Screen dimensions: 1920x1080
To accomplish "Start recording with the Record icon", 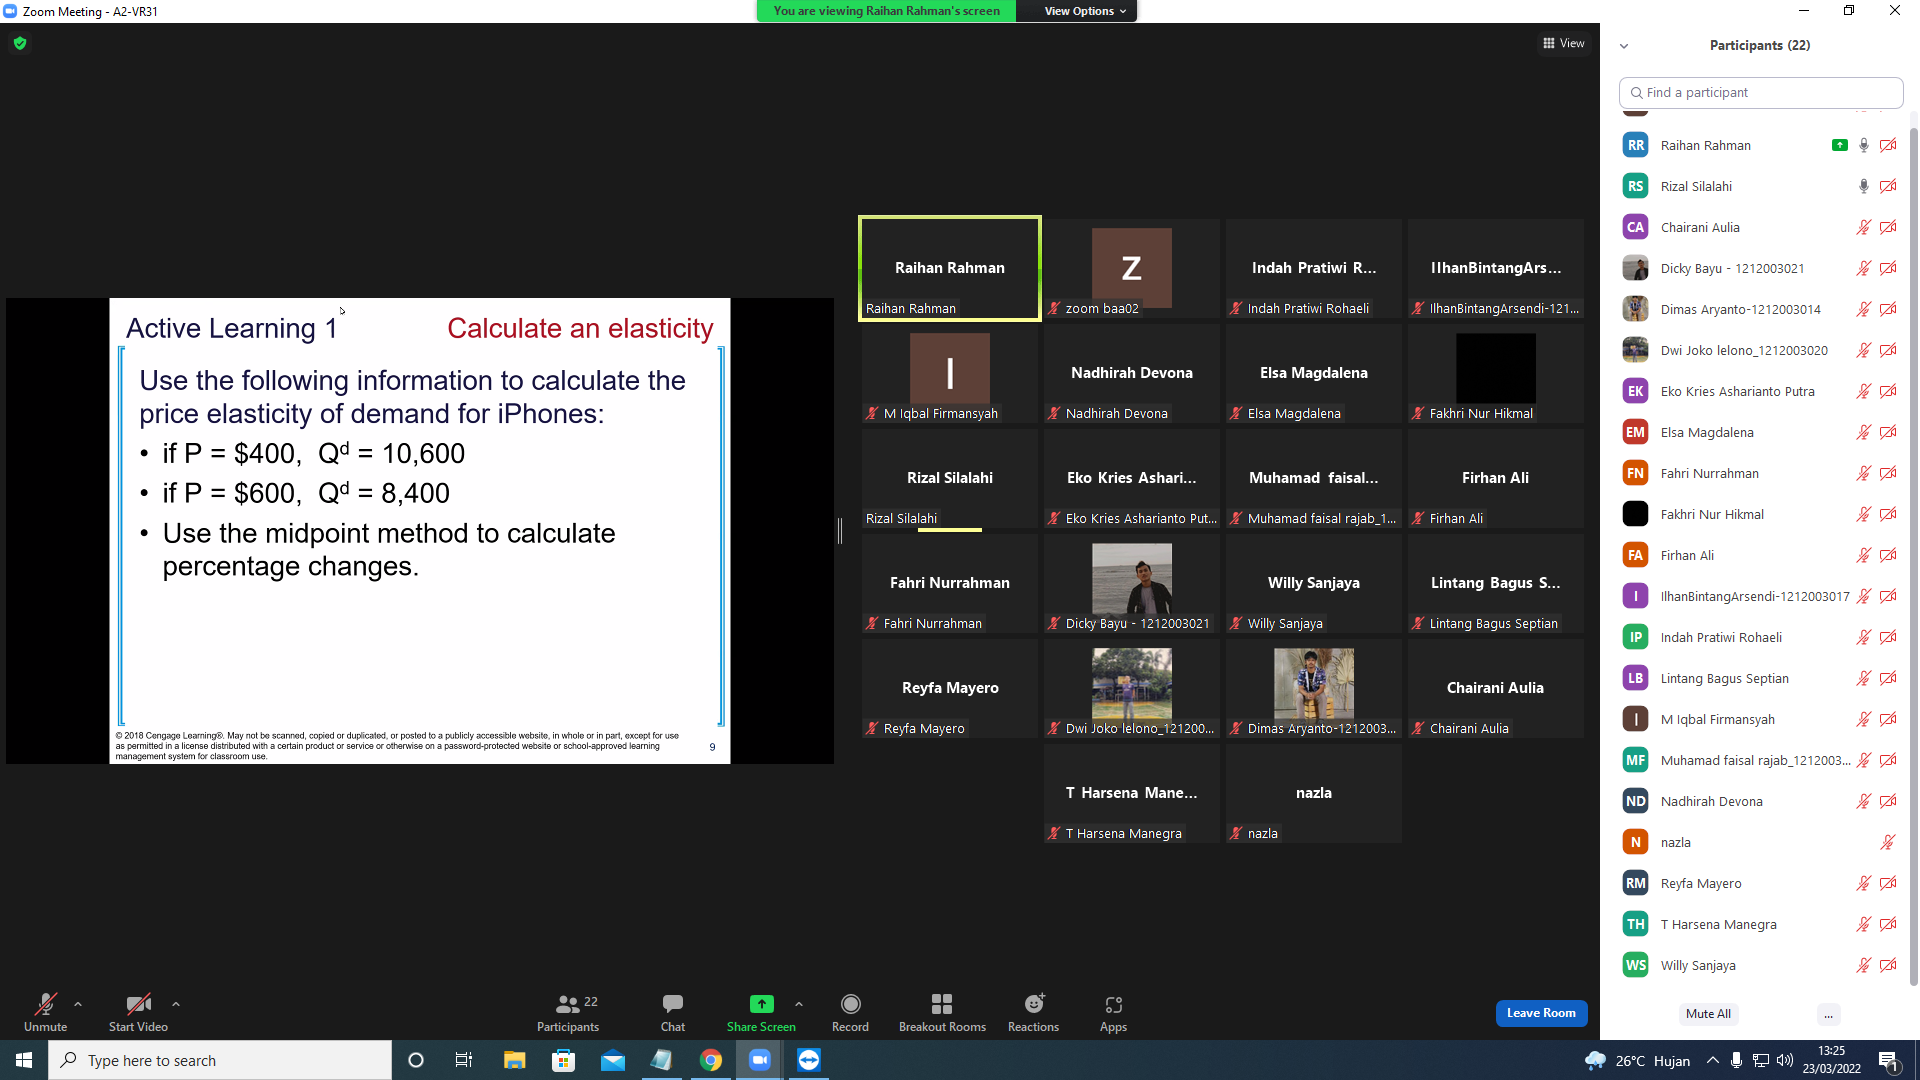I will pyautogui.click(x=851, y=1004).
